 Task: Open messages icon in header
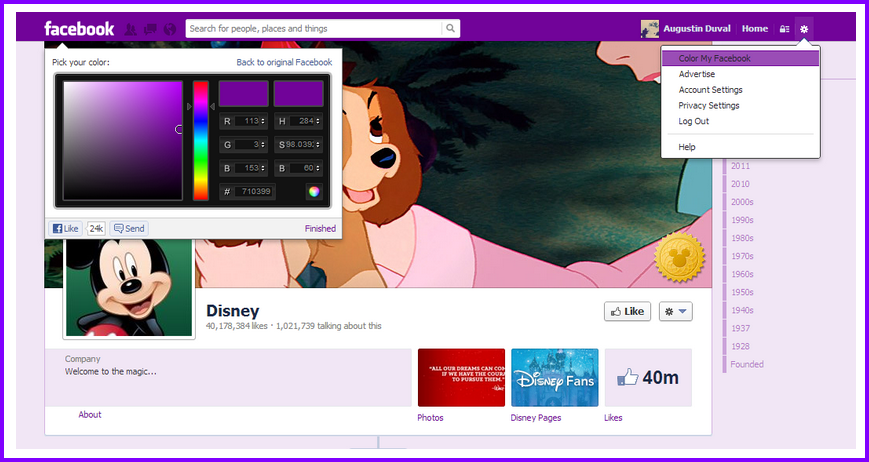click(150, 29)
